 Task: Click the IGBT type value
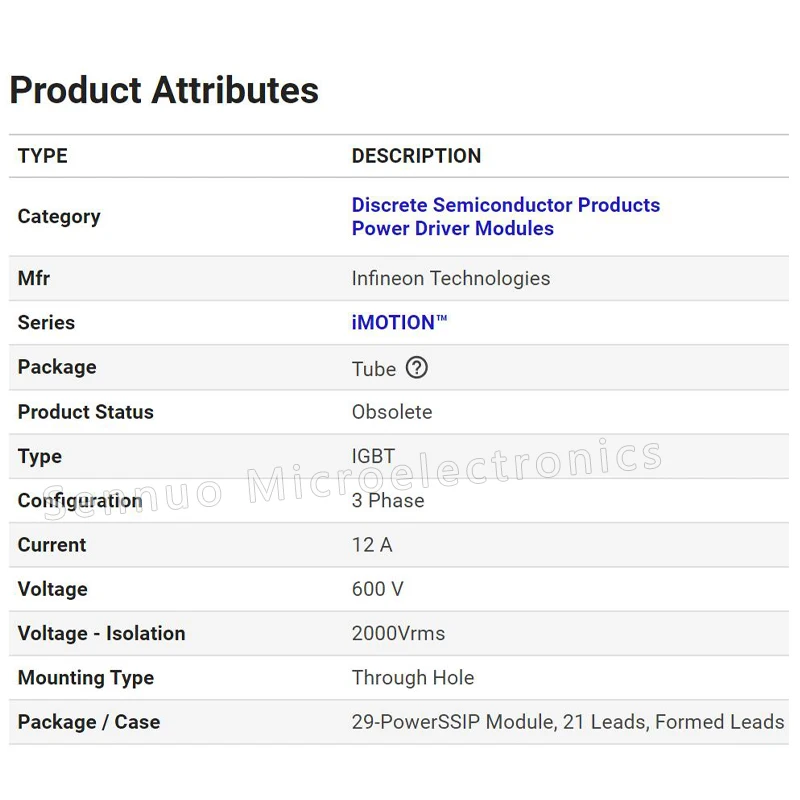[373, 456]
